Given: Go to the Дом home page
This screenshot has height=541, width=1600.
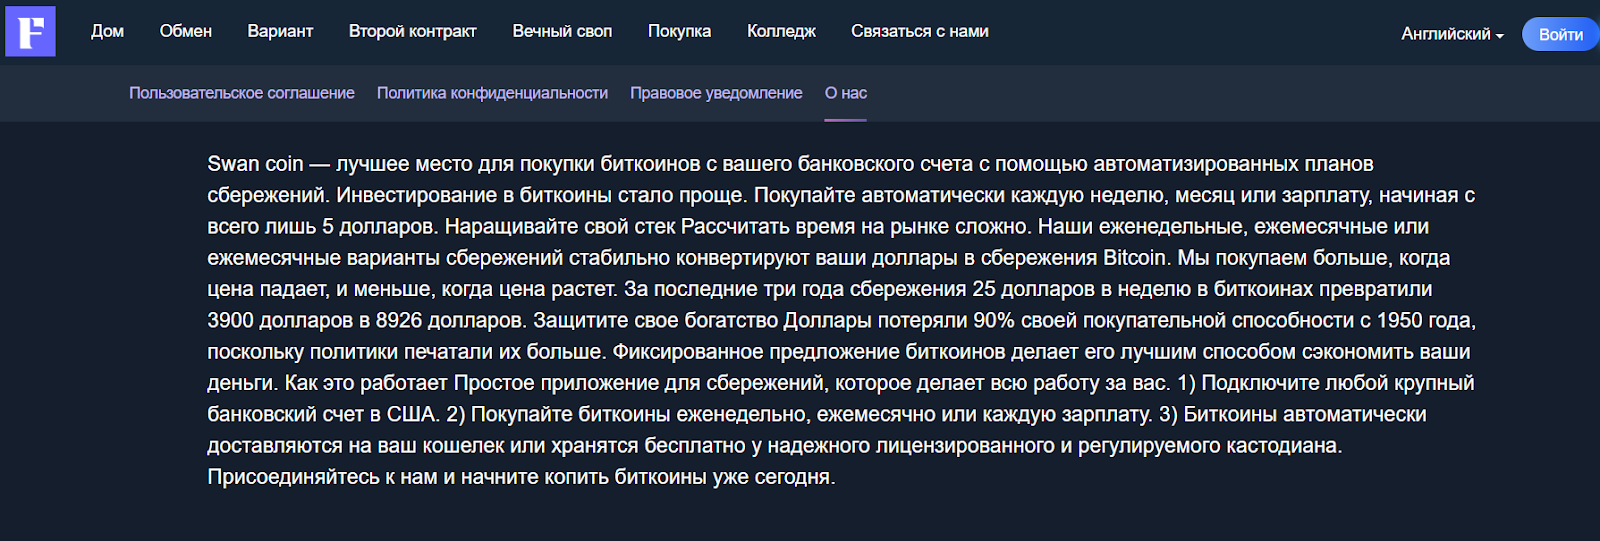Looking at the screenshot, I should coord(107,31).
